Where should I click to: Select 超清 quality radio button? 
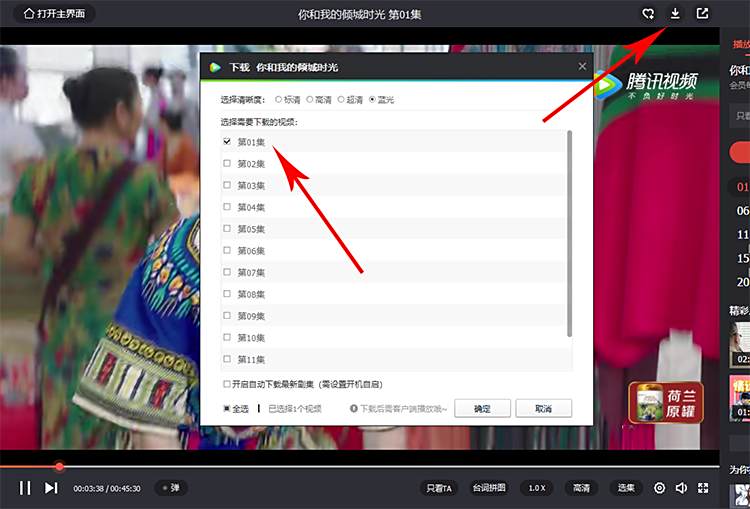coord(341,100)
